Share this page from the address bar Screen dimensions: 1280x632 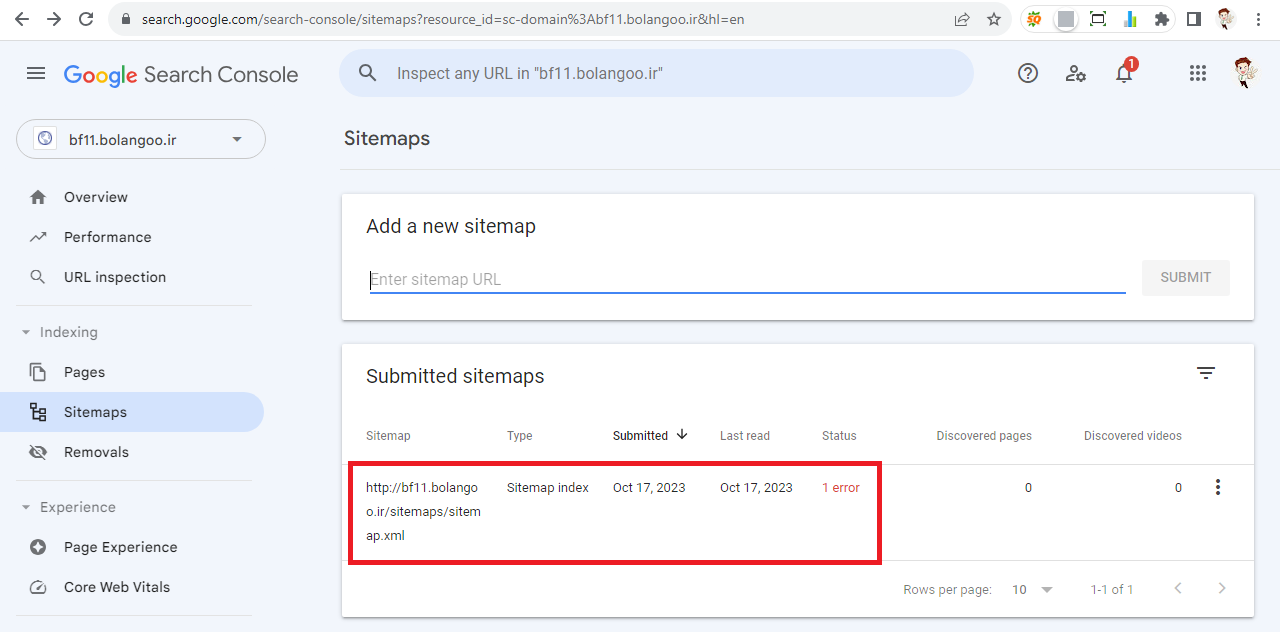[962, 19]
